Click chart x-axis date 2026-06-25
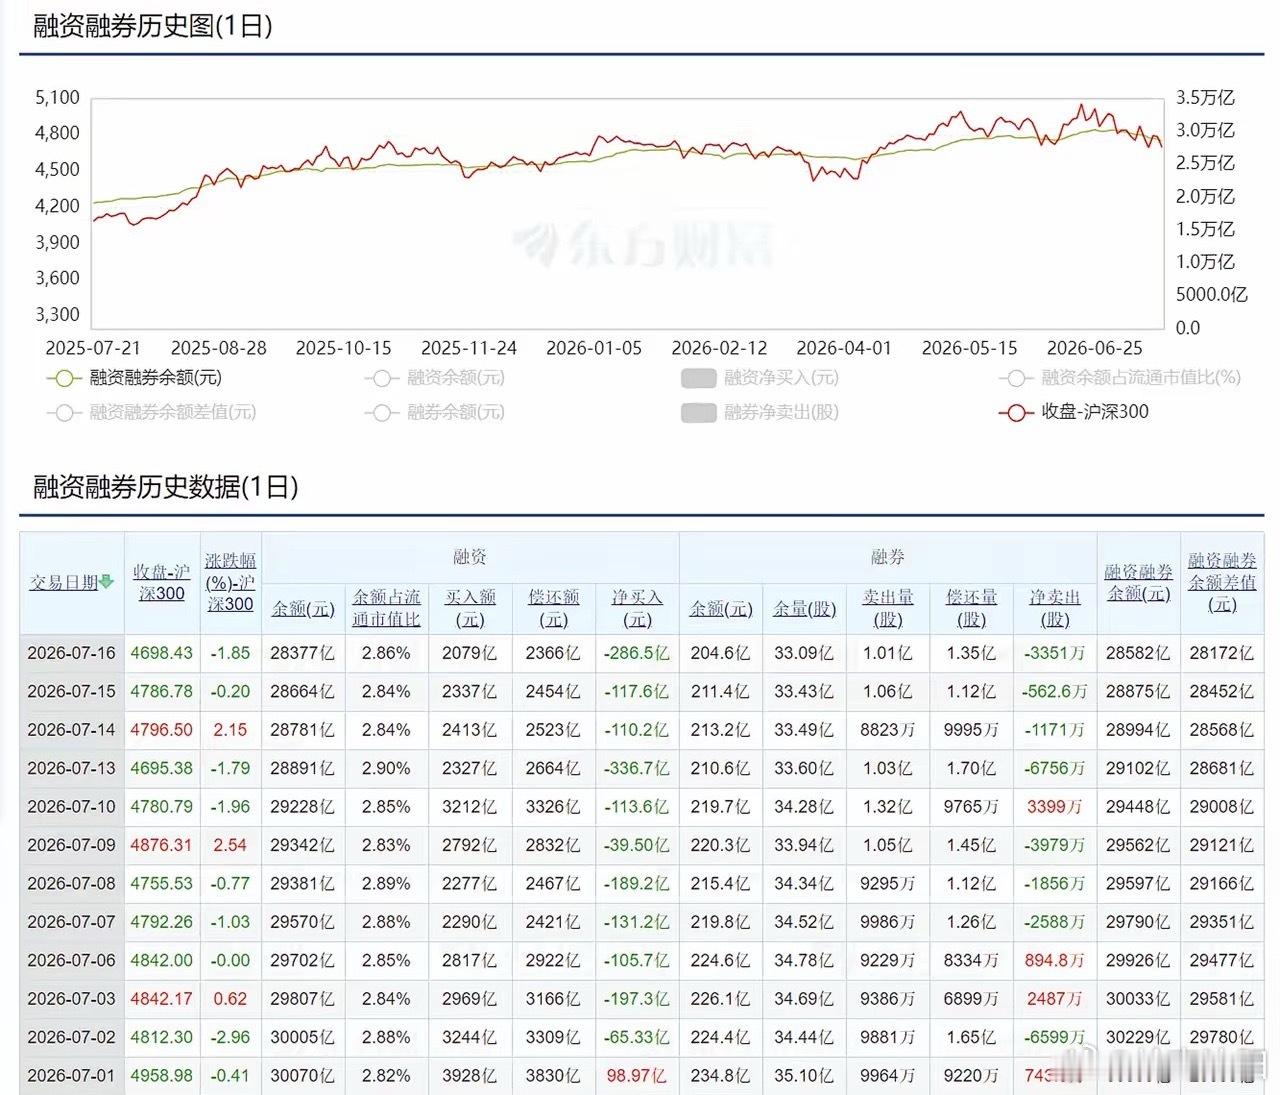1280x1095 pixels. coord(1095,348)
